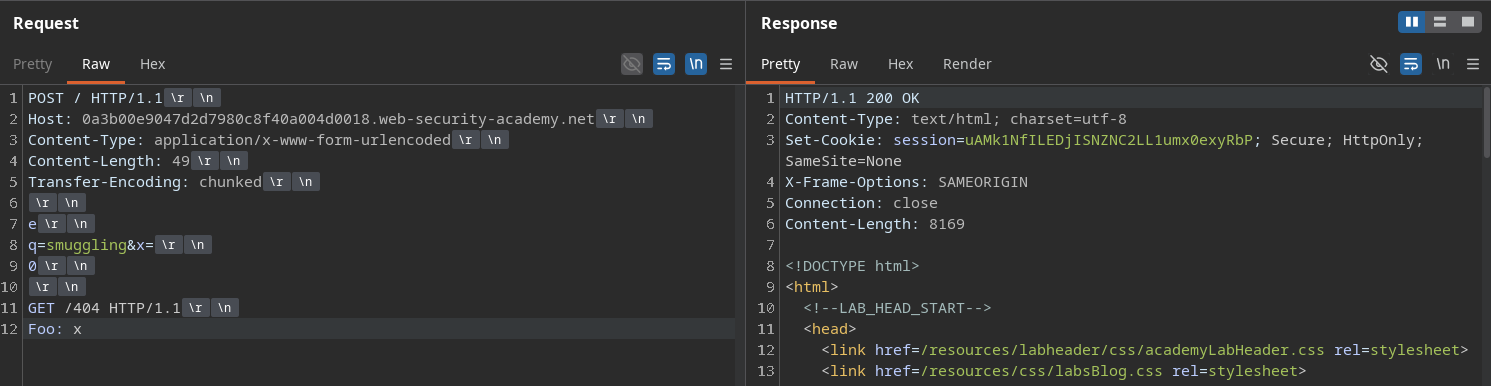Open Response panel hamburger options menu
Screen dimensions: 1491x386
pos(1472,64)
